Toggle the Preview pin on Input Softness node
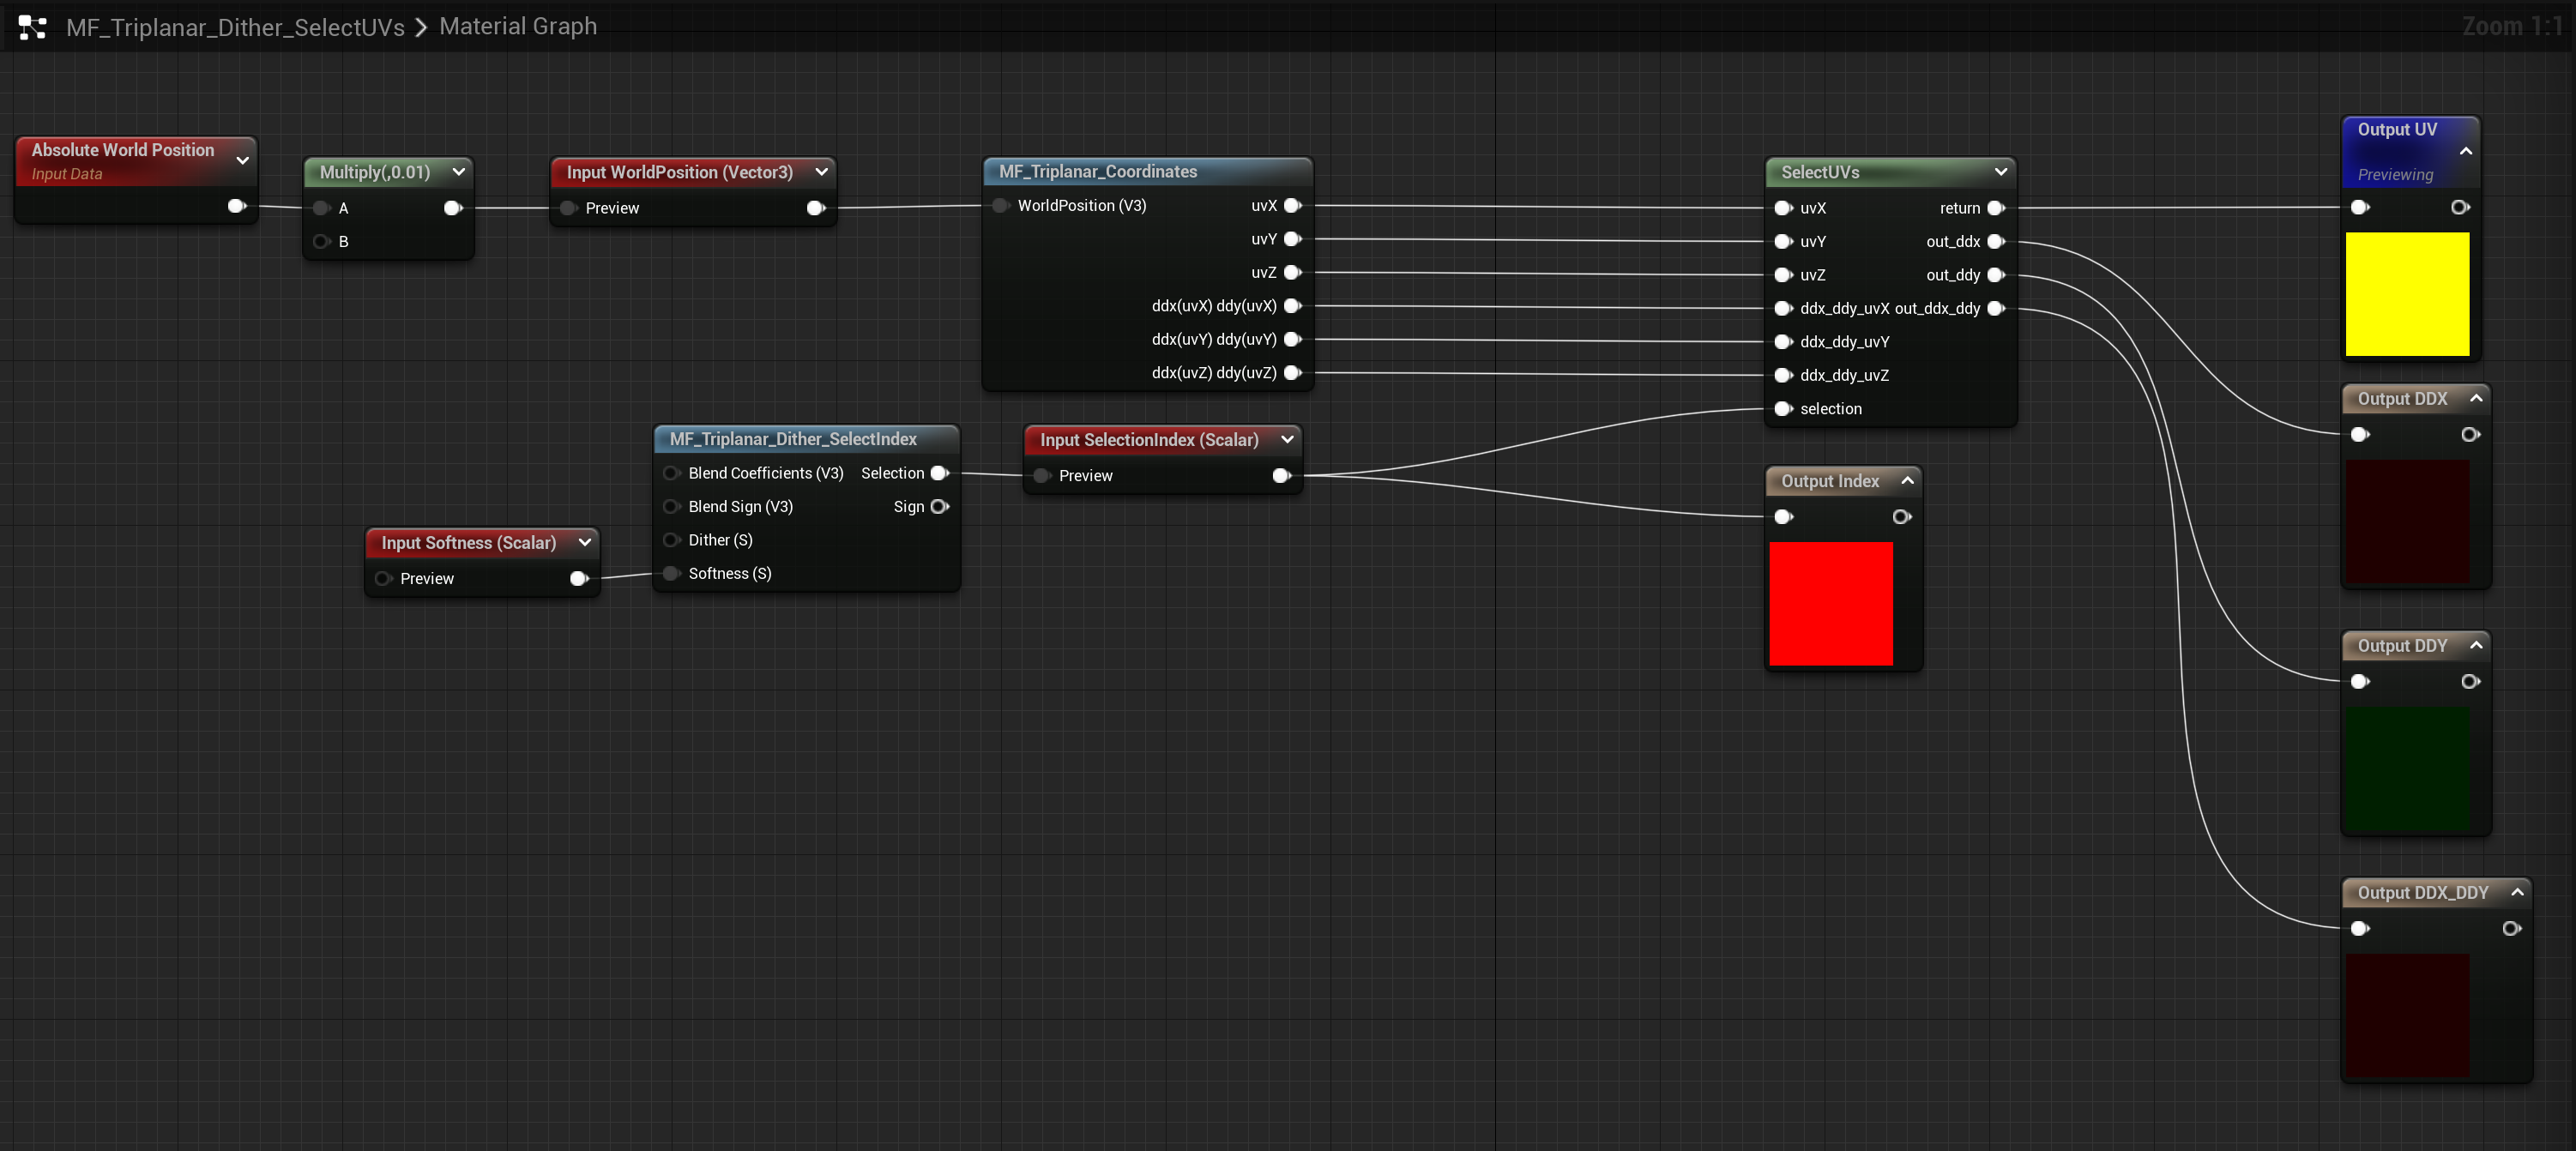This screenshot has height=1151, width=2576. tap(383, 578)
